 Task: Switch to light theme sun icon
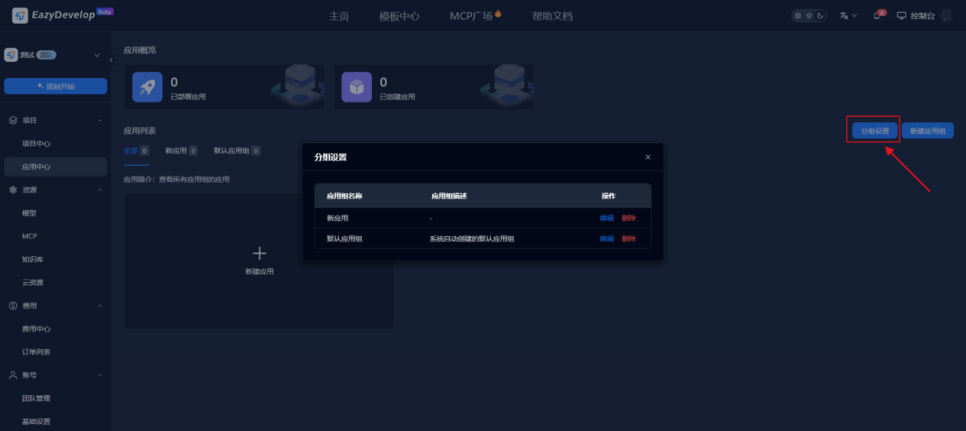[x=809, y=16]
